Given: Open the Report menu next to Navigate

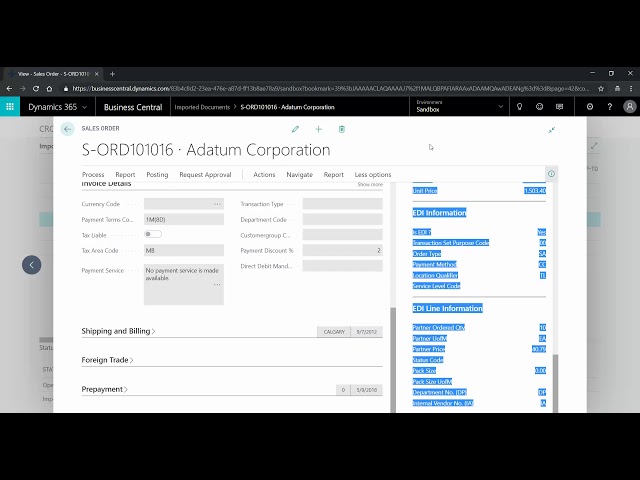Looking at the screenshot, I should point(333,175).
